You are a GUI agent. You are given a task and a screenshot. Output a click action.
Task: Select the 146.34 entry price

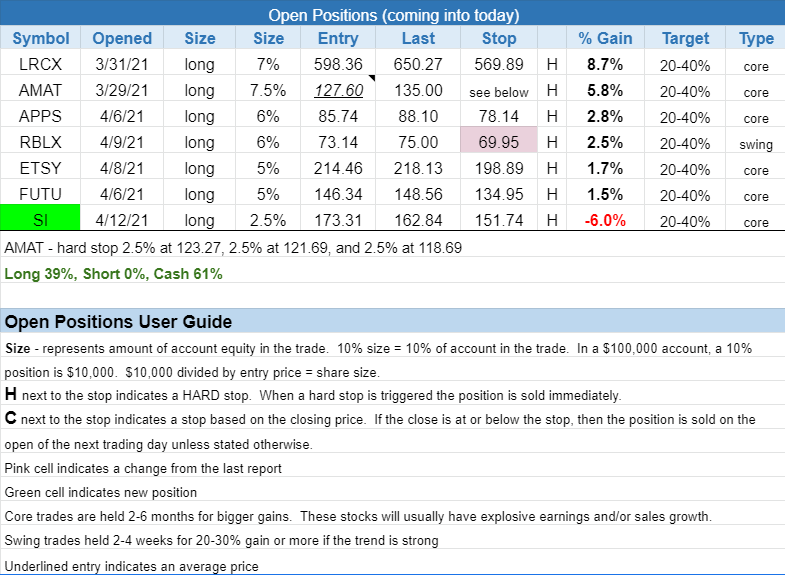click(x=338, y=194)
